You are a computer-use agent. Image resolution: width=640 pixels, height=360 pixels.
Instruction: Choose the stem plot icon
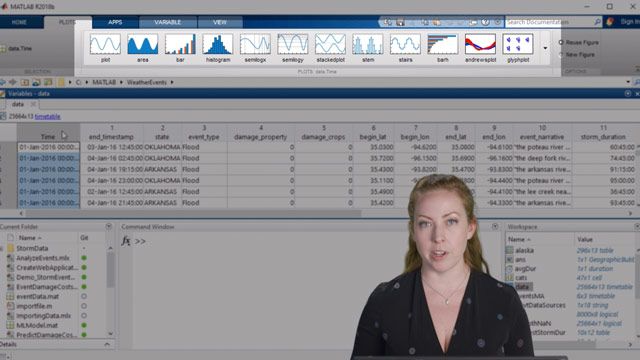(368, 47)
